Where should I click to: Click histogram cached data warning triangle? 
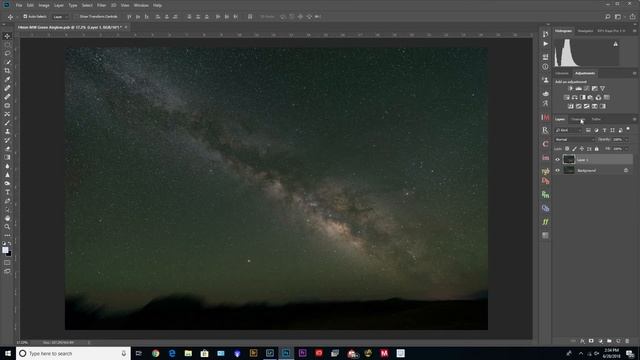point(616,44)
